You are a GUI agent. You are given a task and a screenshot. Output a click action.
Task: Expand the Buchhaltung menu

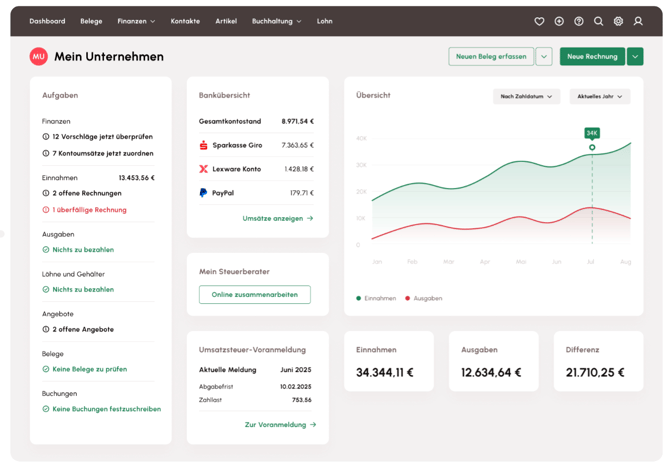(x=276, y=21)
